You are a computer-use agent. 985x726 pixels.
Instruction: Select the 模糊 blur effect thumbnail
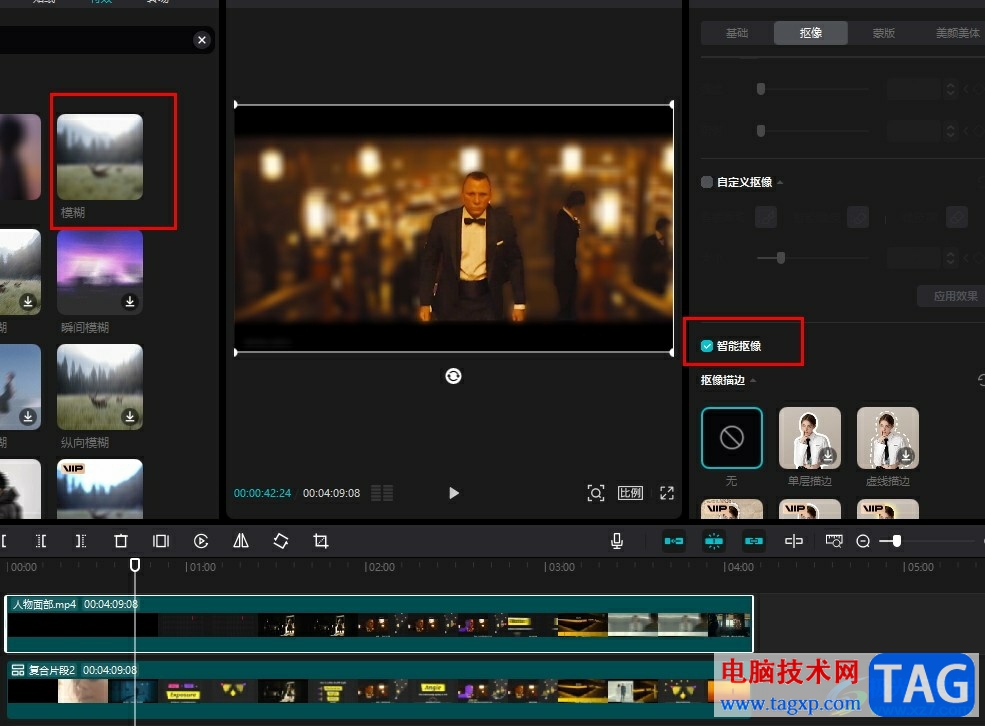click(x=100, y=157)
